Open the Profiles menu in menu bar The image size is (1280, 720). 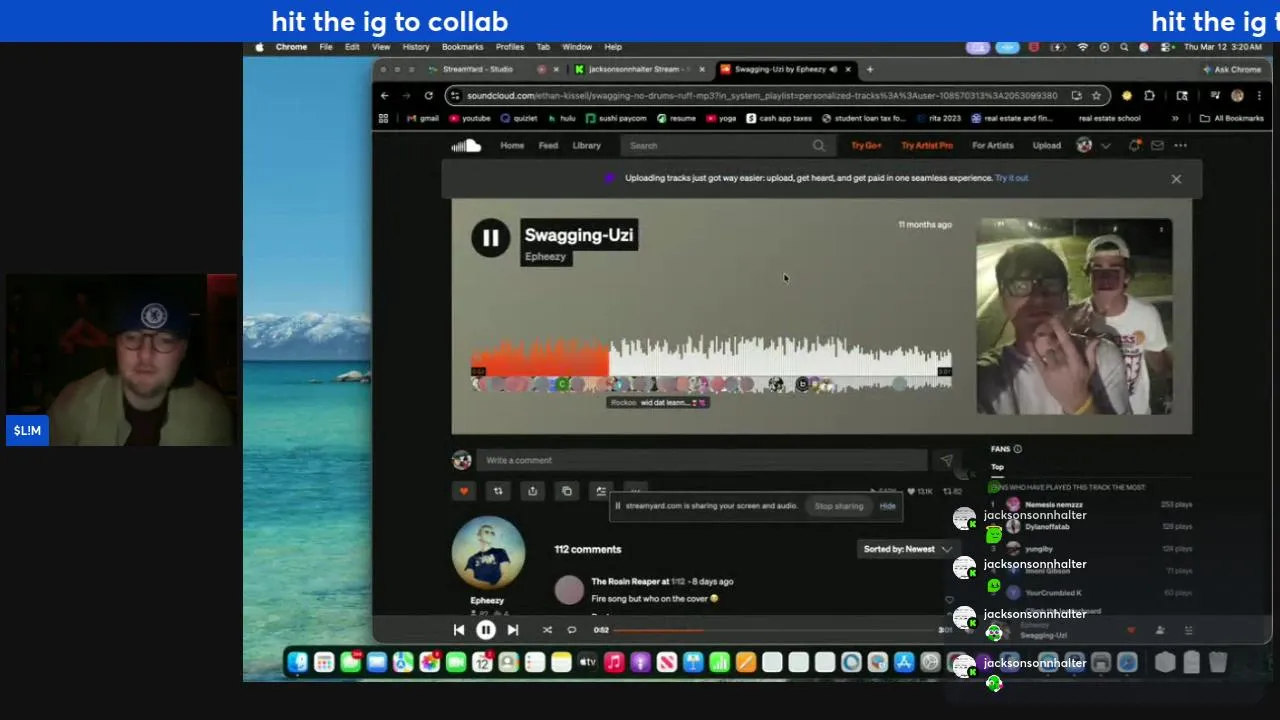[x=510, y=47]
